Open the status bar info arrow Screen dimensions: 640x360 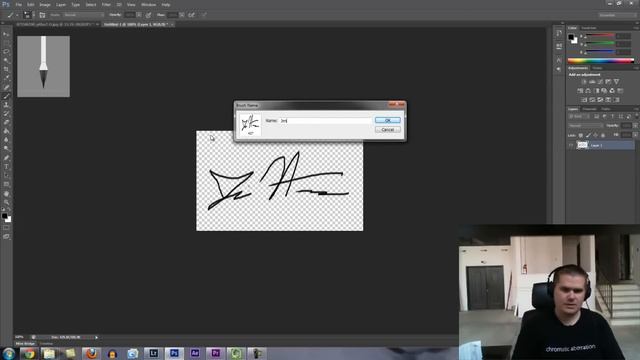pos(96,337)
